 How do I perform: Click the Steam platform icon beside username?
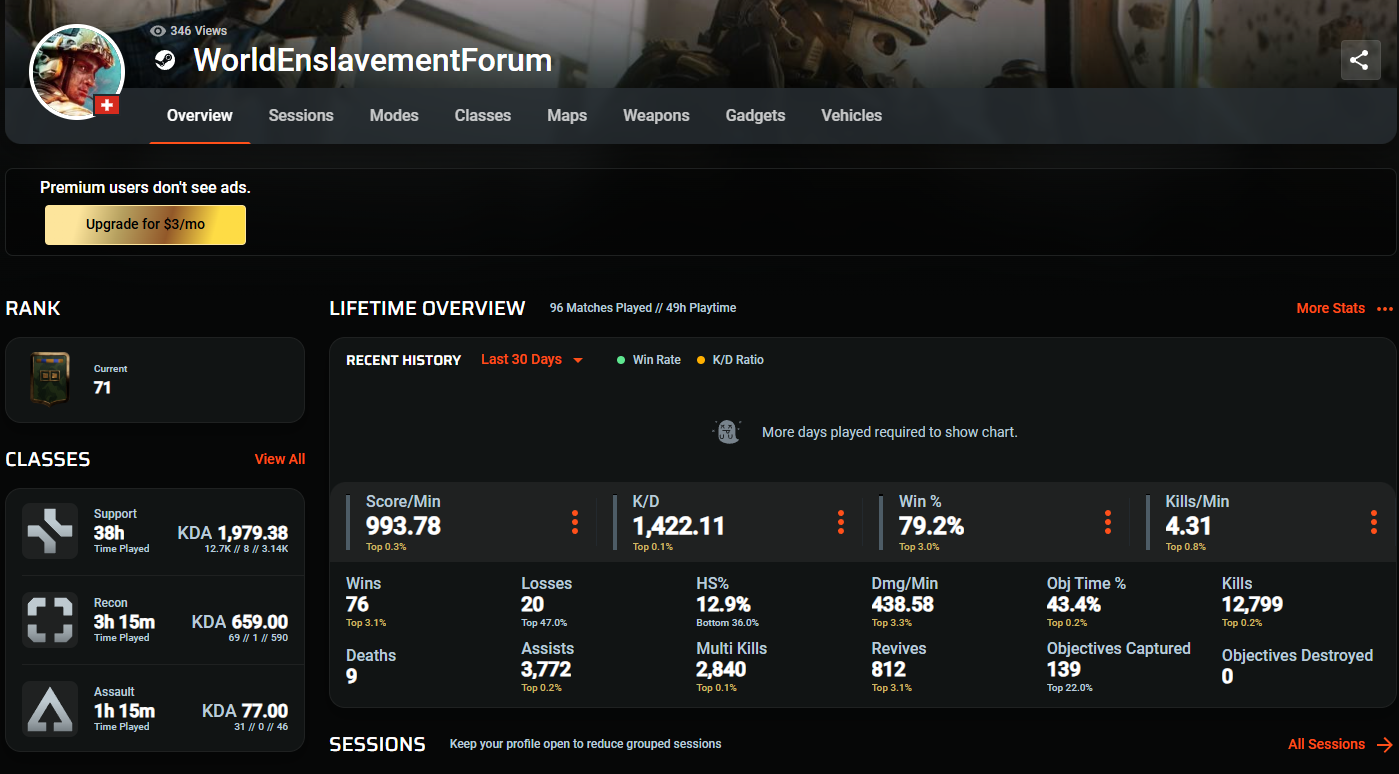coord(165,61)
